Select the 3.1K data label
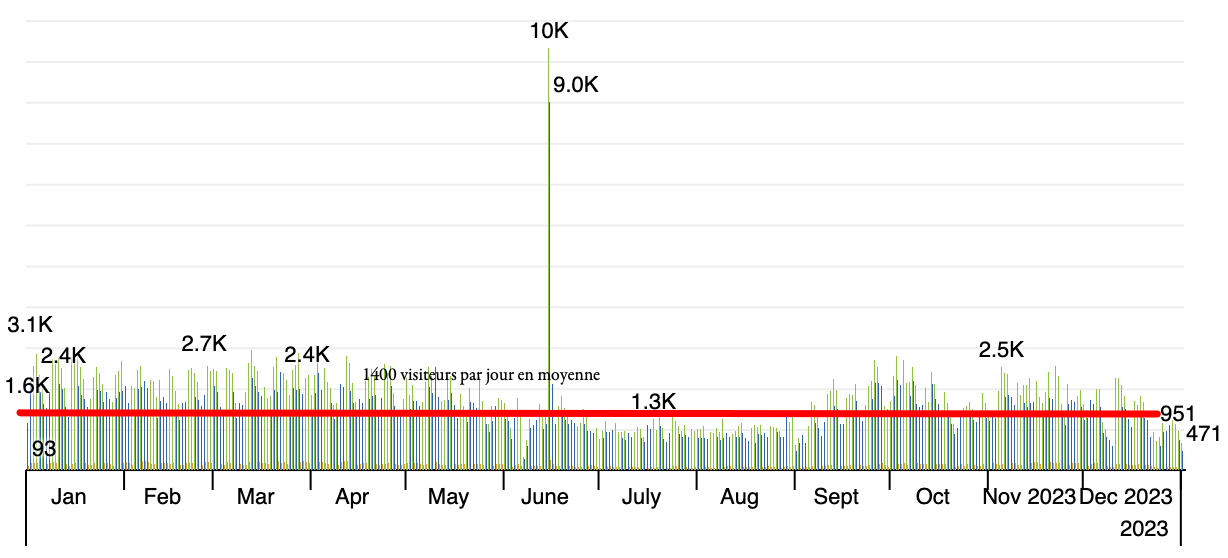 [x=30, y=325]
